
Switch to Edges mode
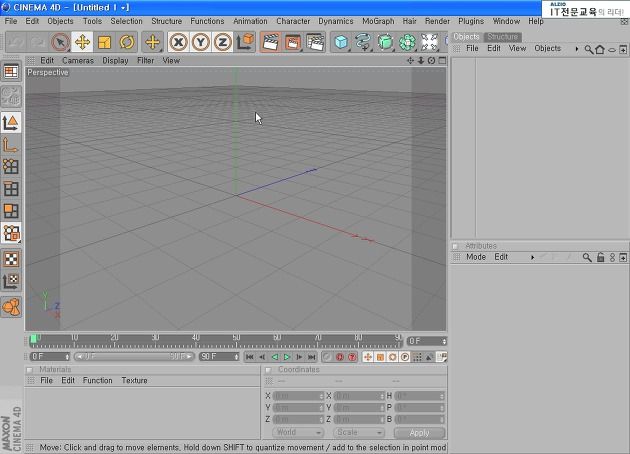tap(11, 188)
